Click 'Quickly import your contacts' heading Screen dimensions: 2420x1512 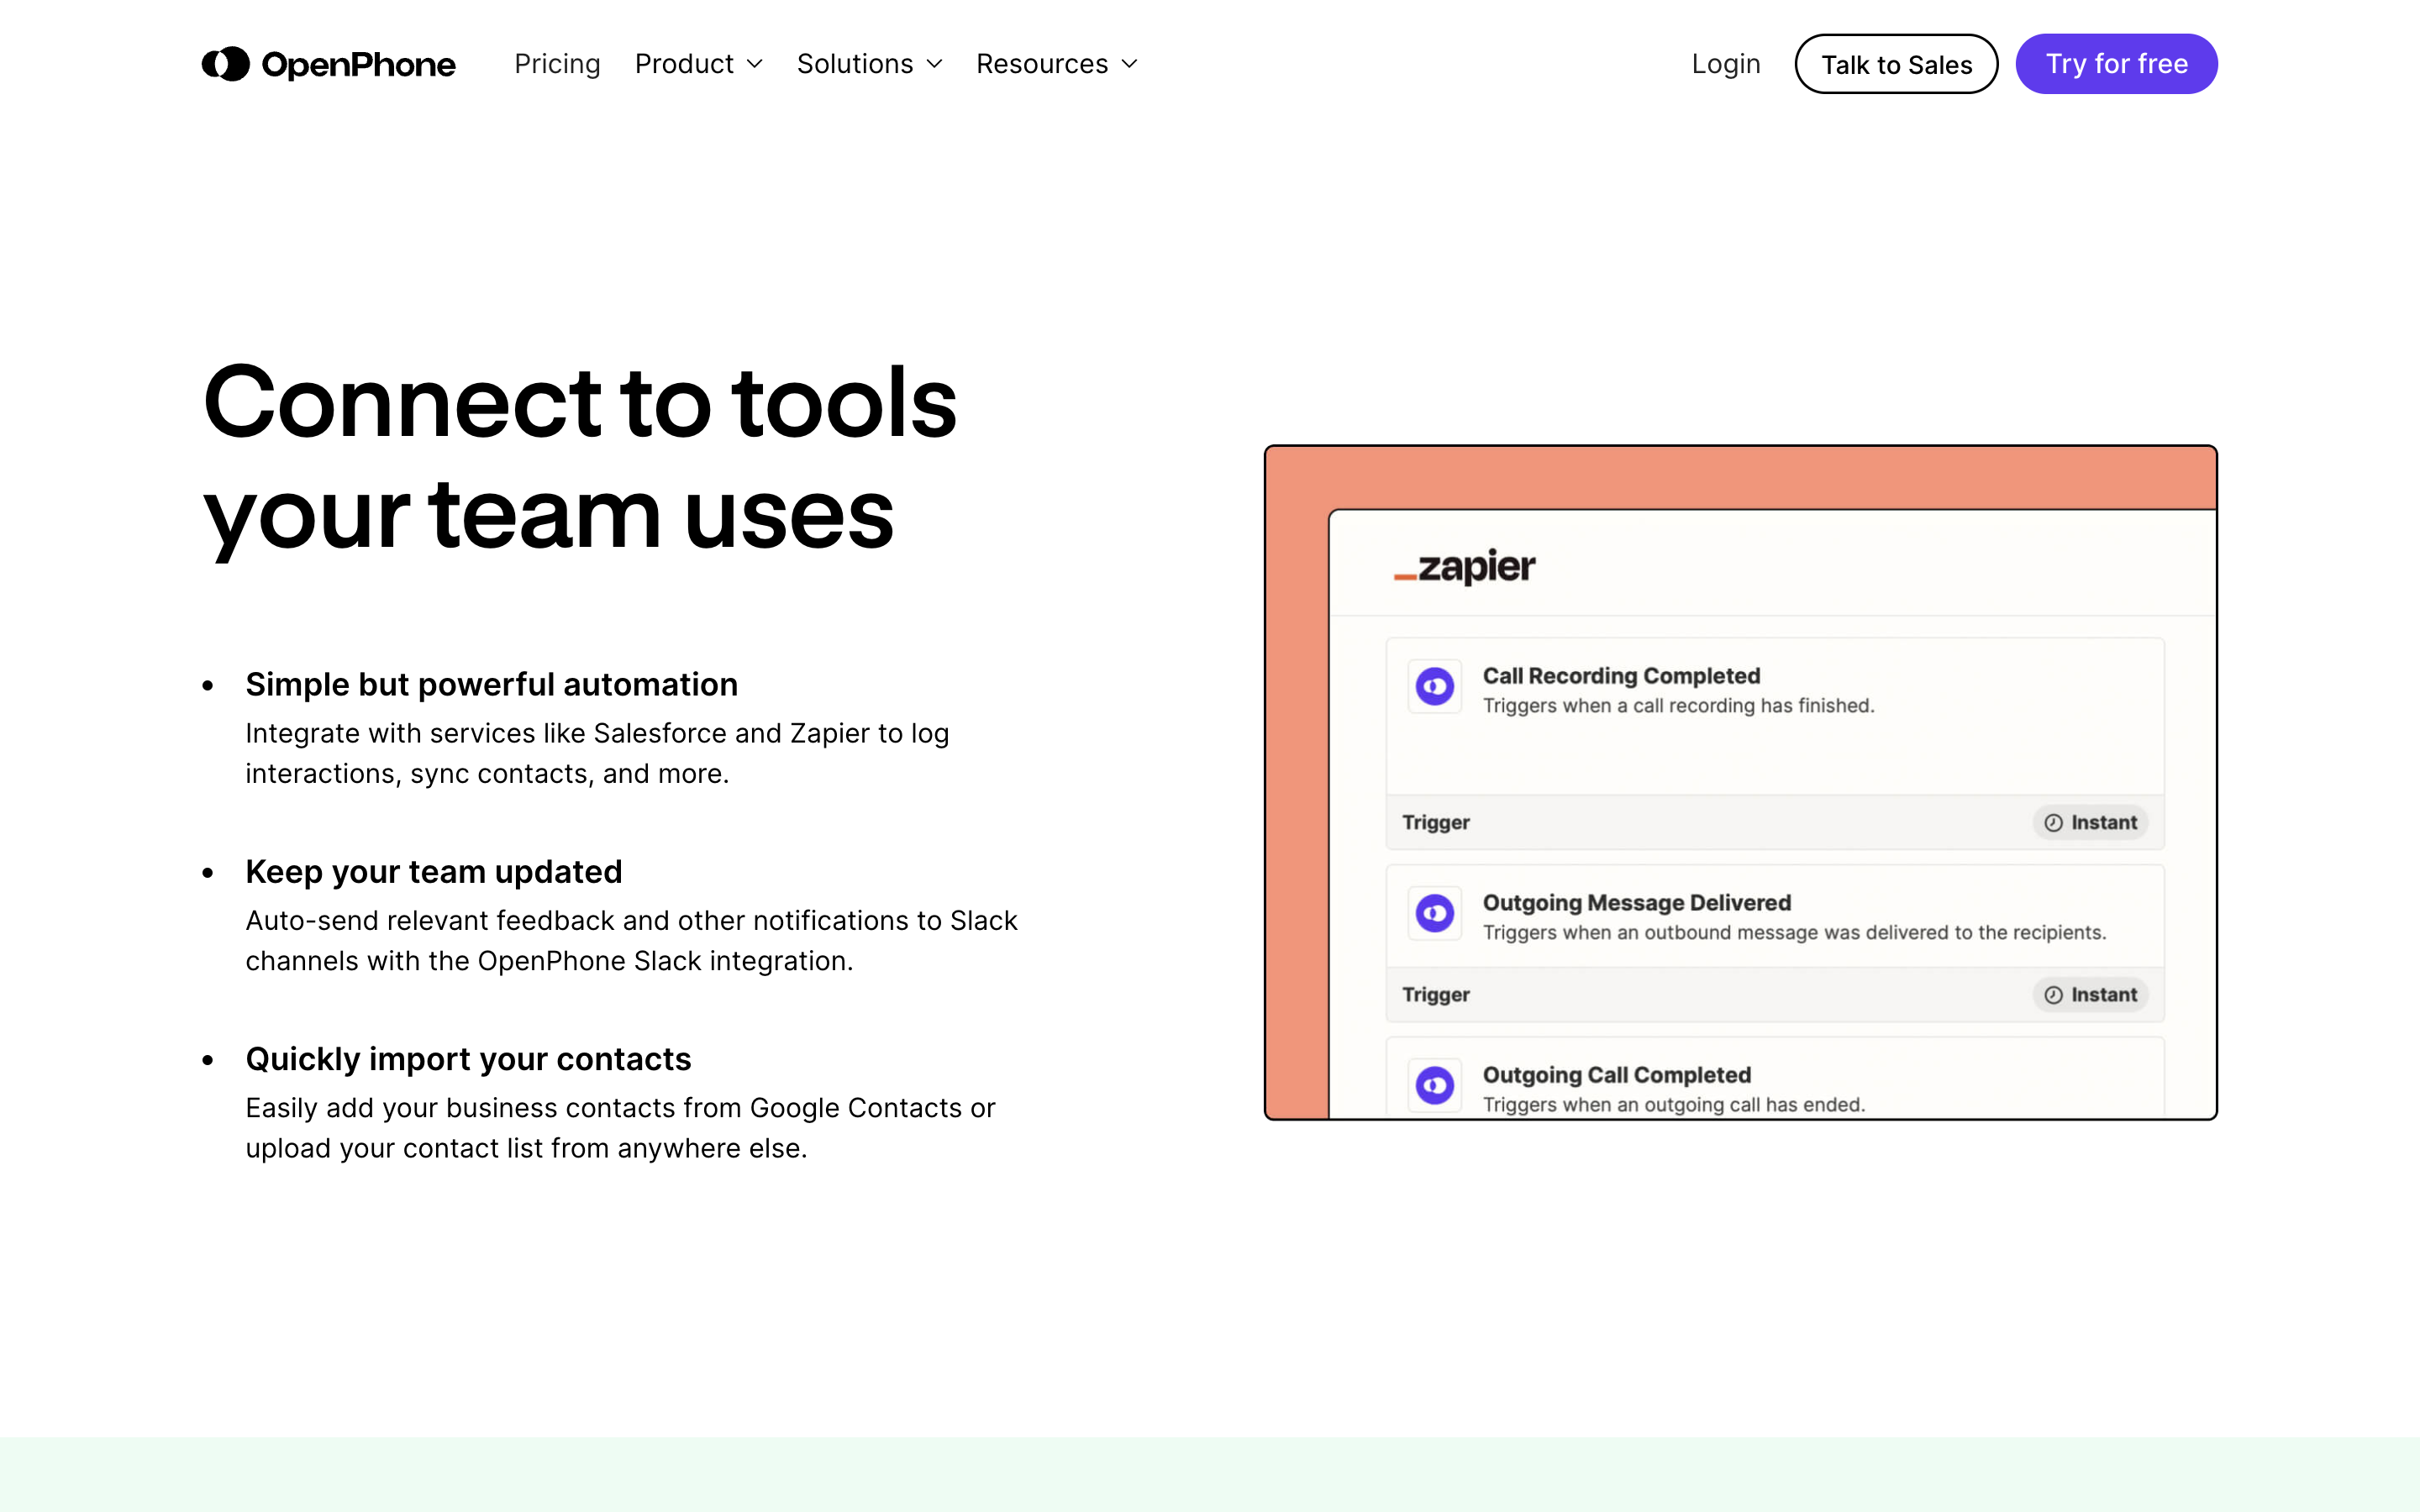tap(468, 1059)
